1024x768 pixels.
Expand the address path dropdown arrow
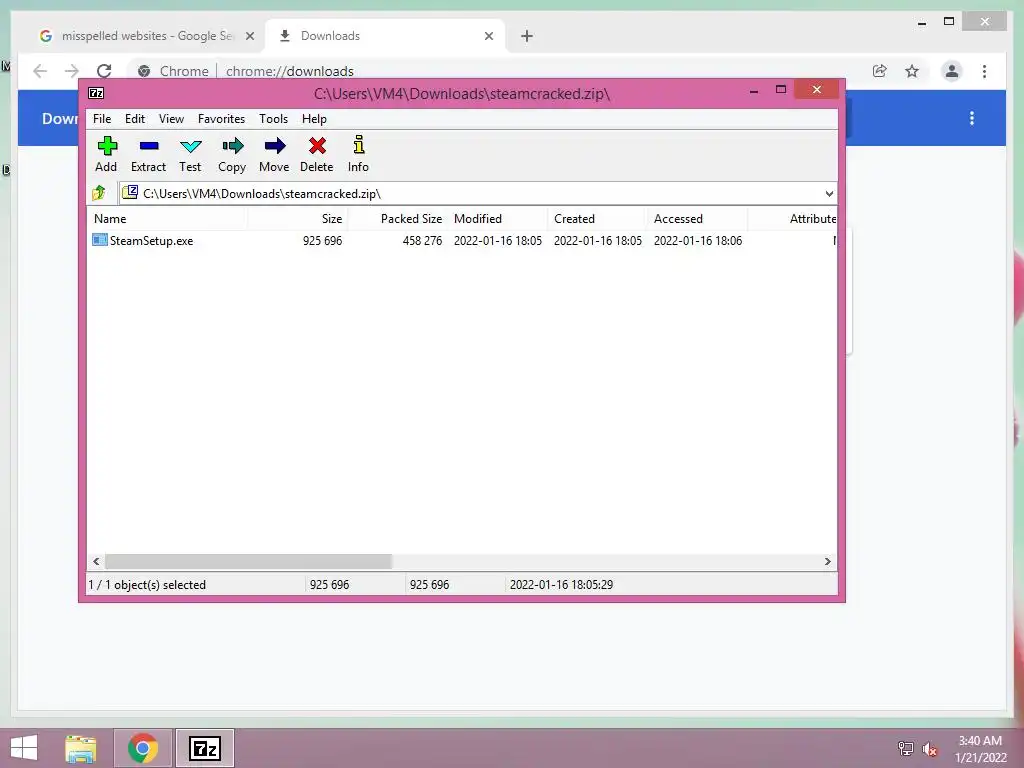(829, 194)
